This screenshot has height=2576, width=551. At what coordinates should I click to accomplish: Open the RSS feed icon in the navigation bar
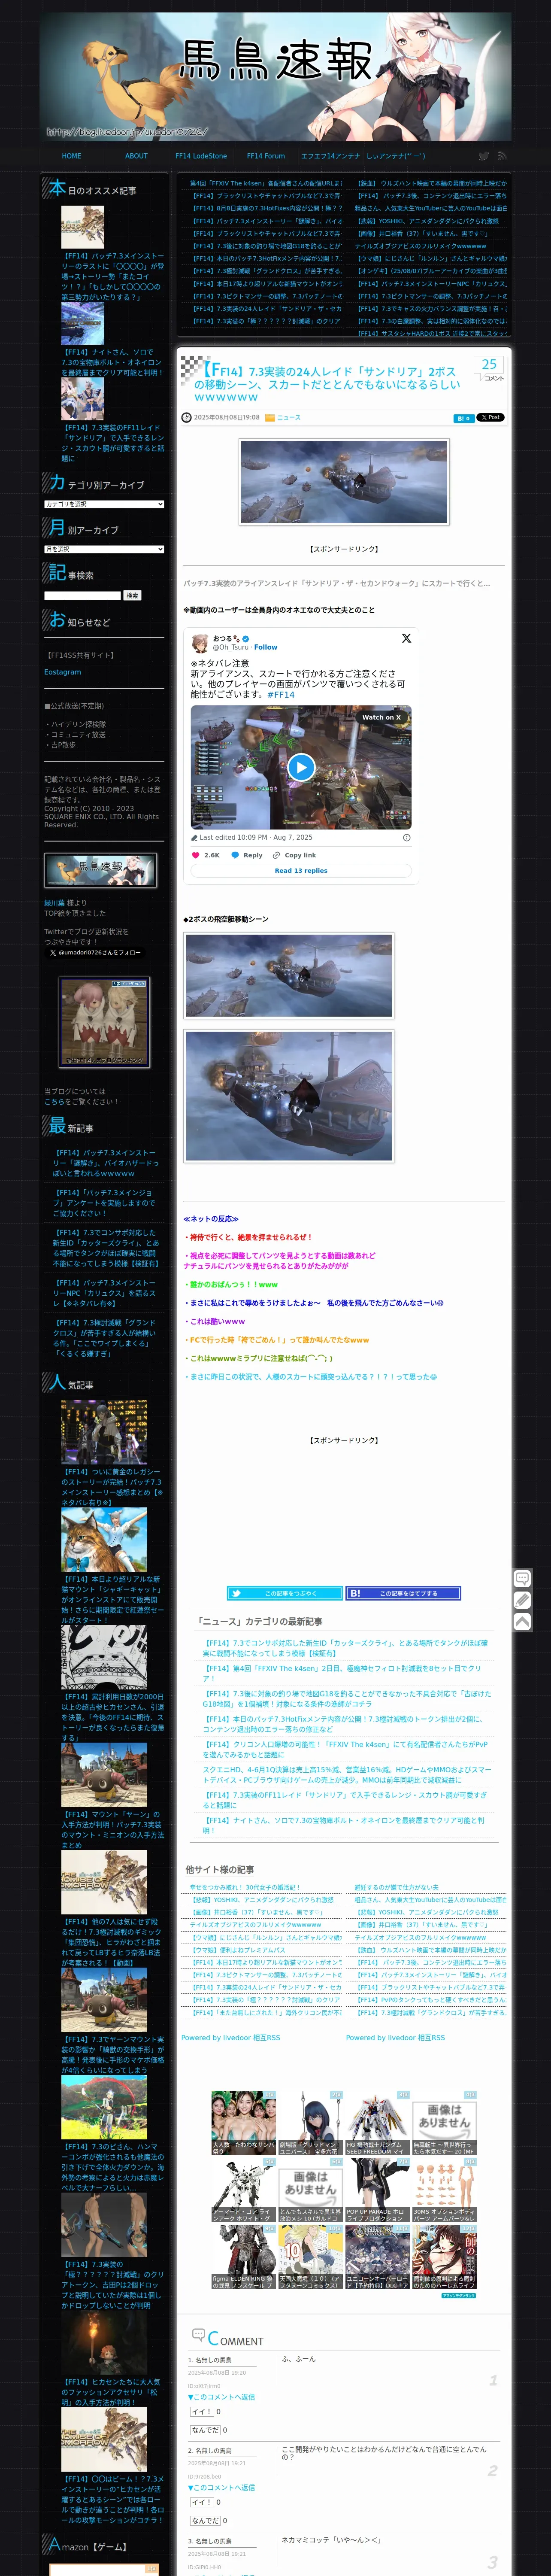[502, 156]
